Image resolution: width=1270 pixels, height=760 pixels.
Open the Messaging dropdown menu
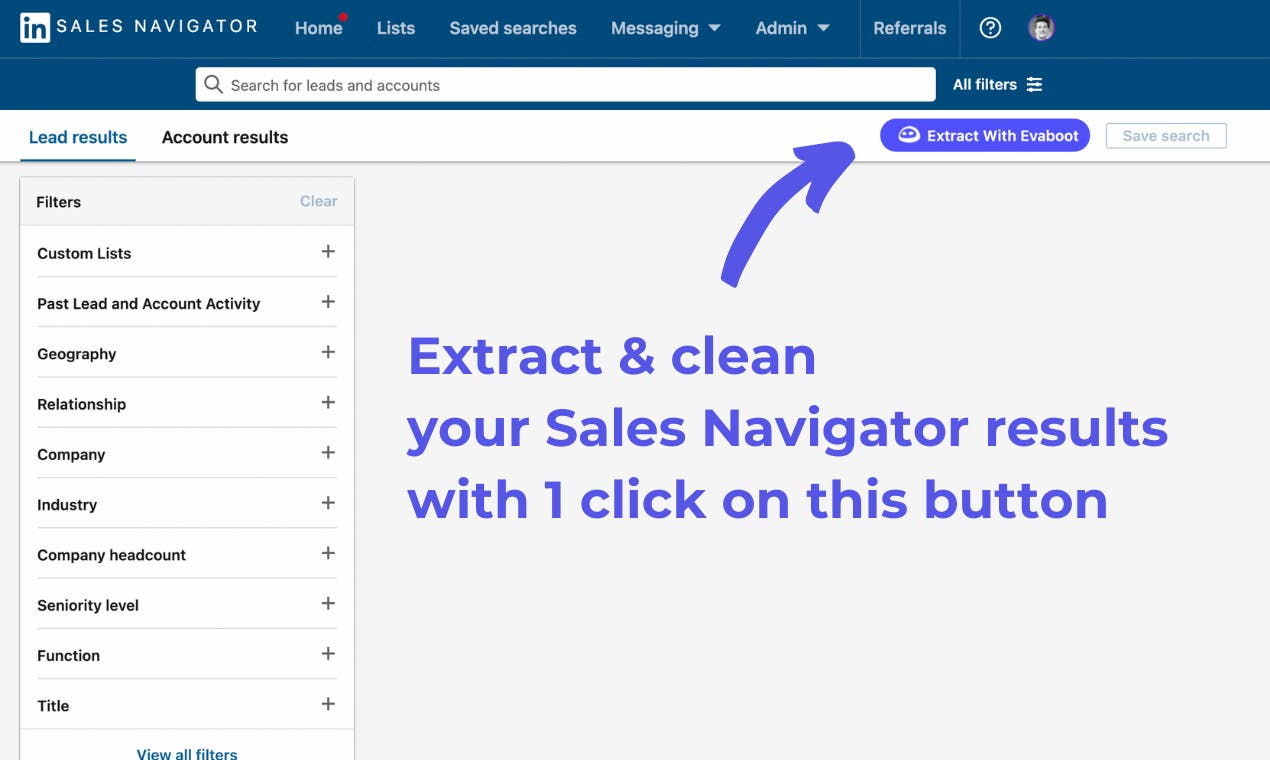pyautogui.click(x=666, y=28)
